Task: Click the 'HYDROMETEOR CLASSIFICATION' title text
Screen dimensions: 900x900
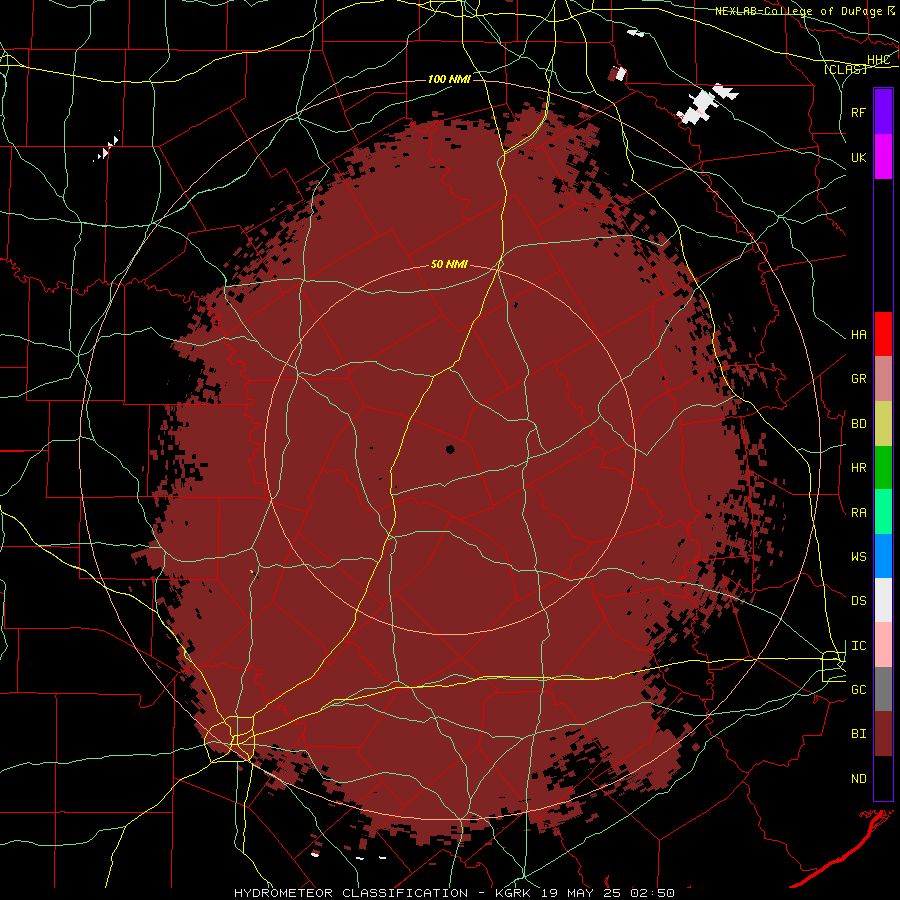Action: click(351, 893)
